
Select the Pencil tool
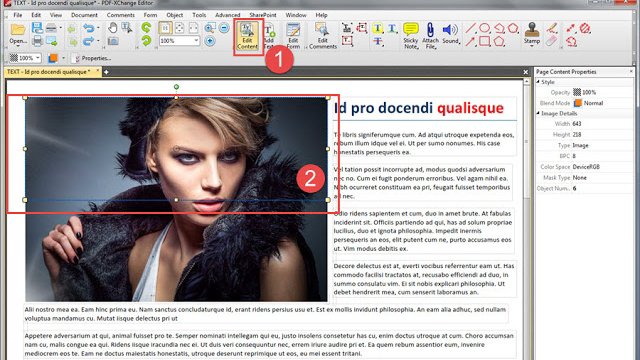pos(551,28)
